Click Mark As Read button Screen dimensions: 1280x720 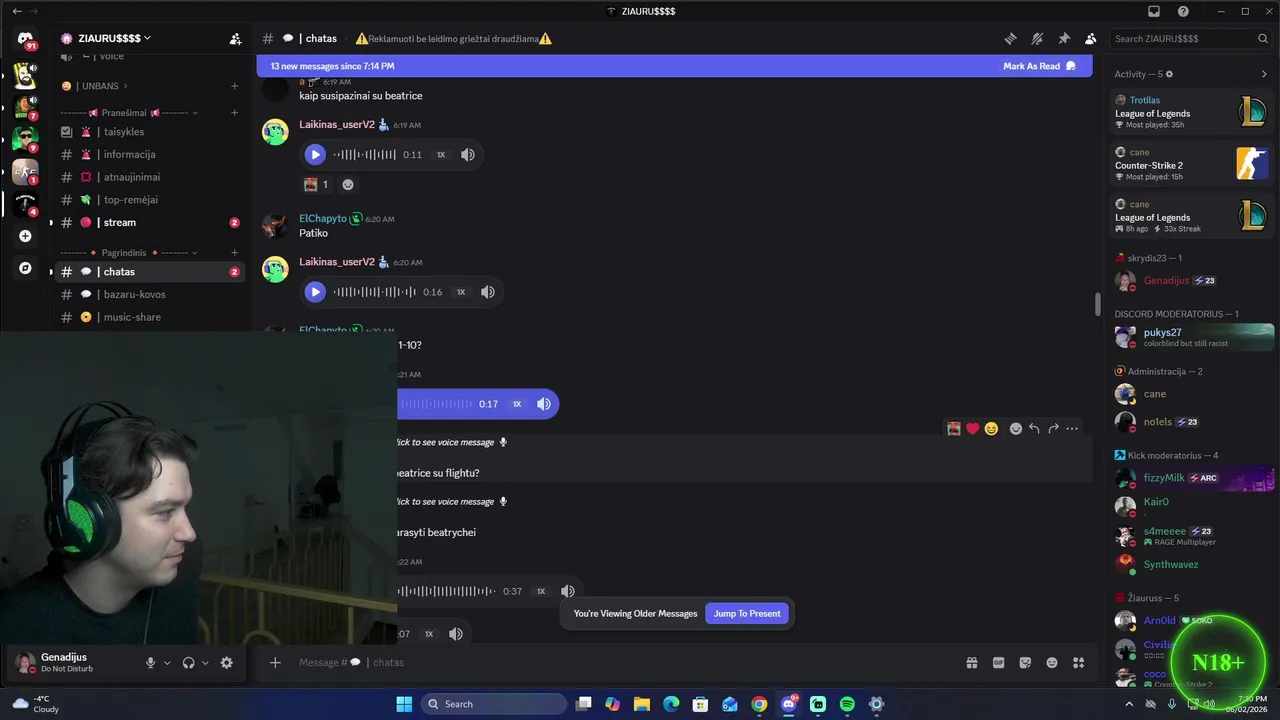1039,66
